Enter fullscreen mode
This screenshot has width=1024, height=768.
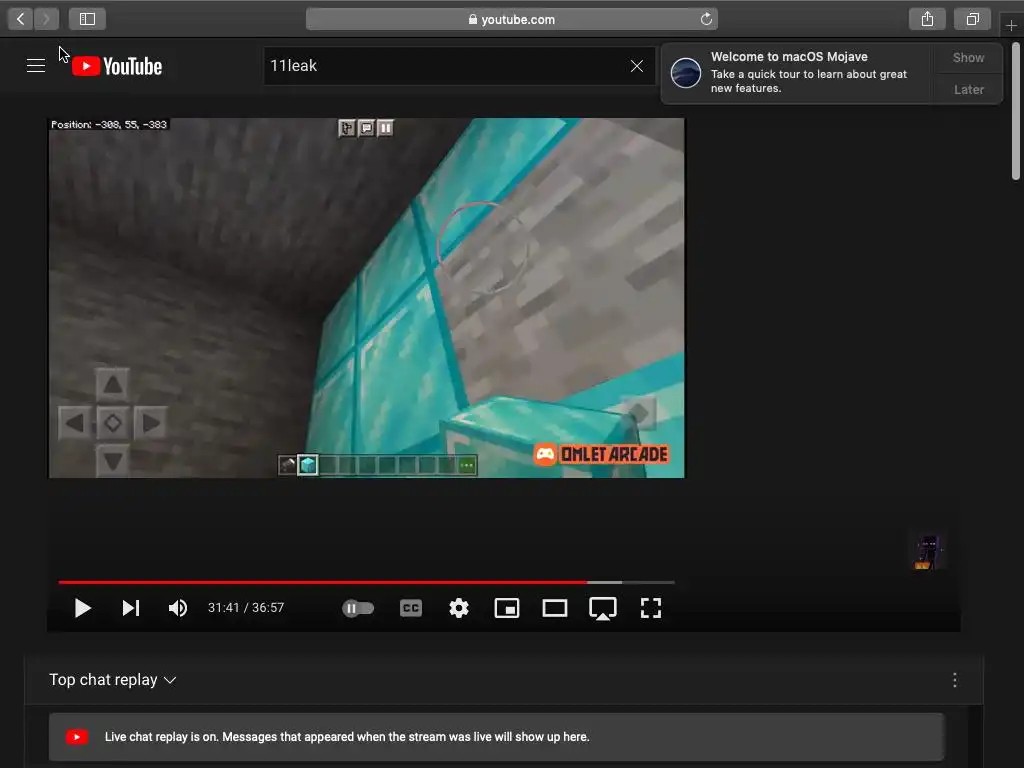(650, 608)
